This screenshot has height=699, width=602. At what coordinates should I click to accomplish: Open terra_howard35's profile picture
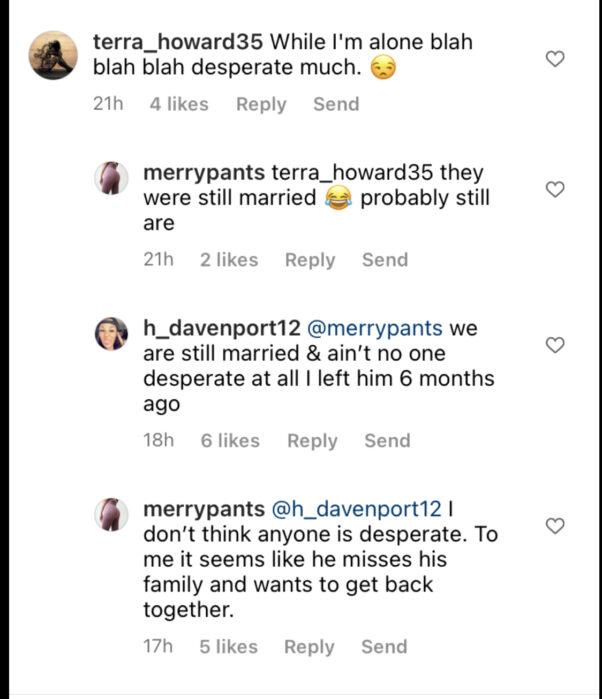coord(52,55)
